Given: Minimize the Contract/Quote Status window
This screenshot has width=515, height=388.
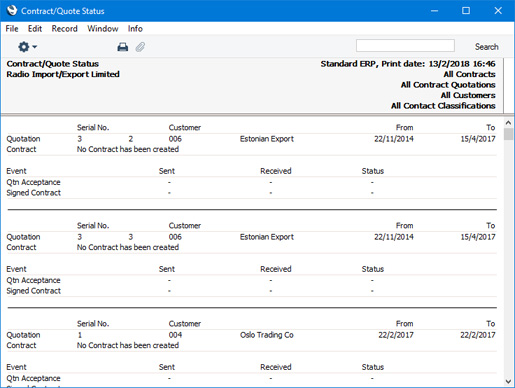Looking at the screenshot, I should click(434, 11).
